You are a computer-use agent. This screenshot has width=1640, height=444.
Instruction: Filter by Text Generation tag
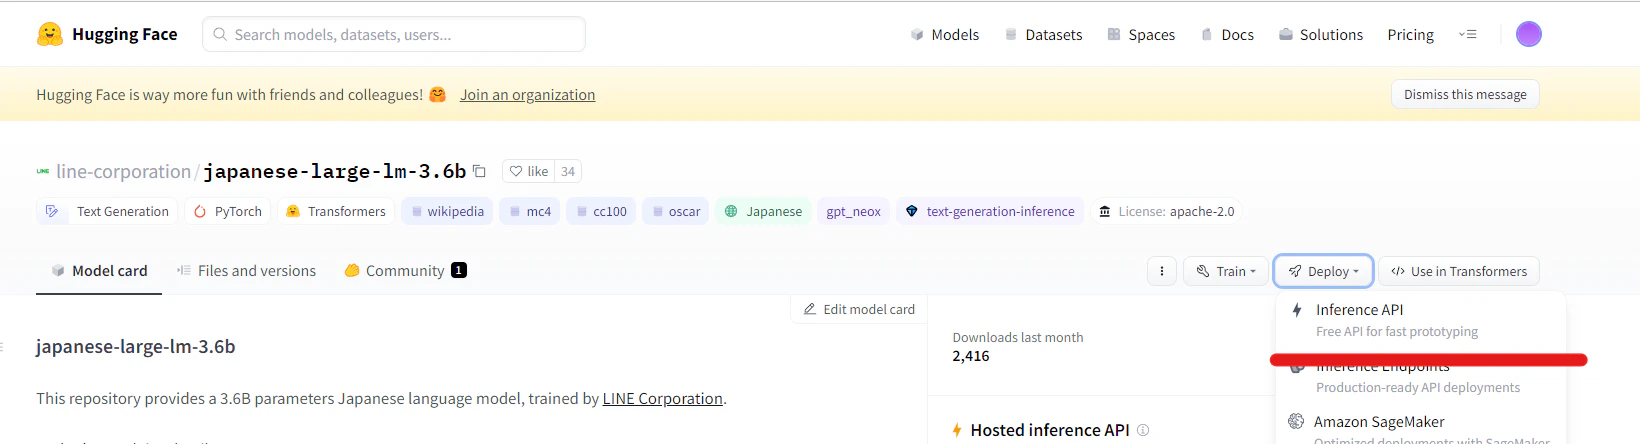tap(107, 211)
